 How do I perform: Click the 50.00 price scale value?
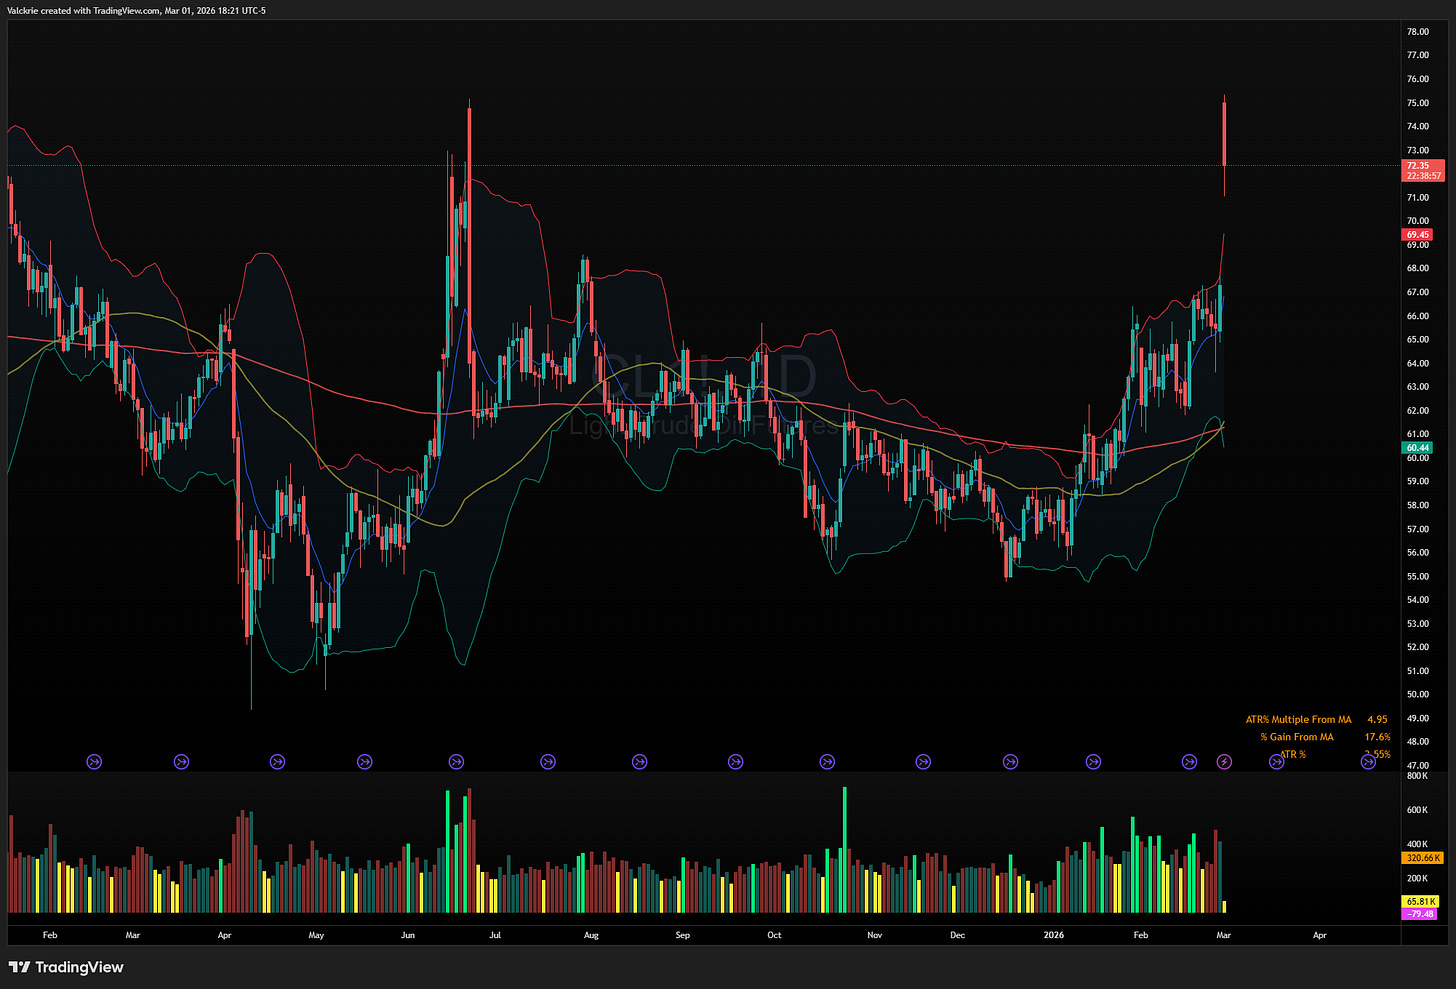point(1417,695)
